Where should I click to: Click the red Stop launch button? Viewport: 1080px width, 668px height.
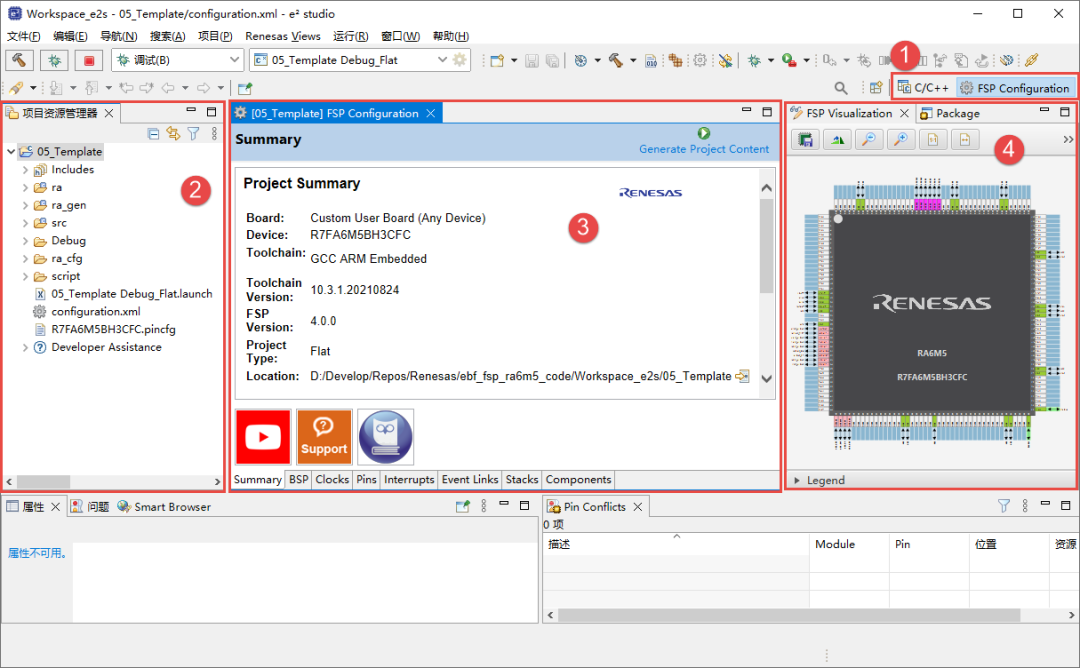coord(89,61)
